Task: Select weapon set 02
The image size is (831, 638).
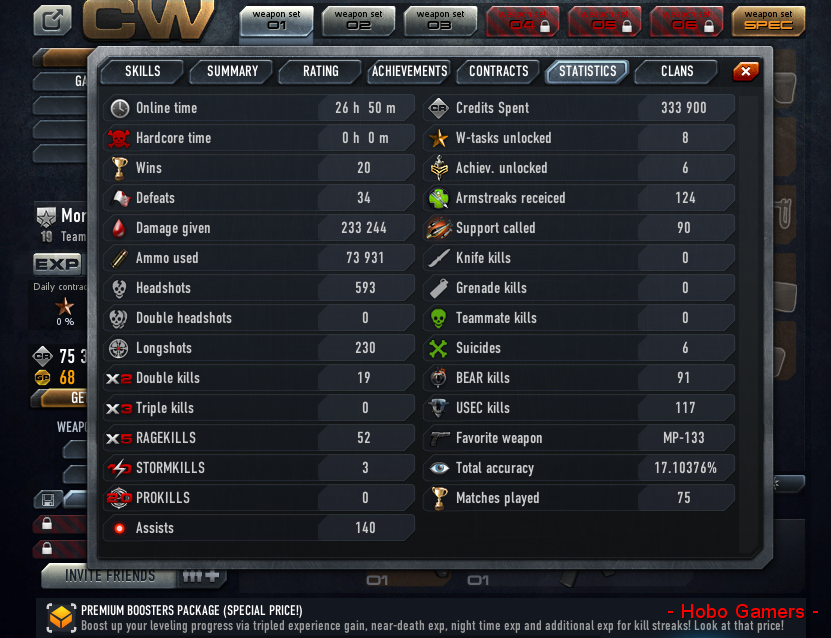Action: point(358,21)
